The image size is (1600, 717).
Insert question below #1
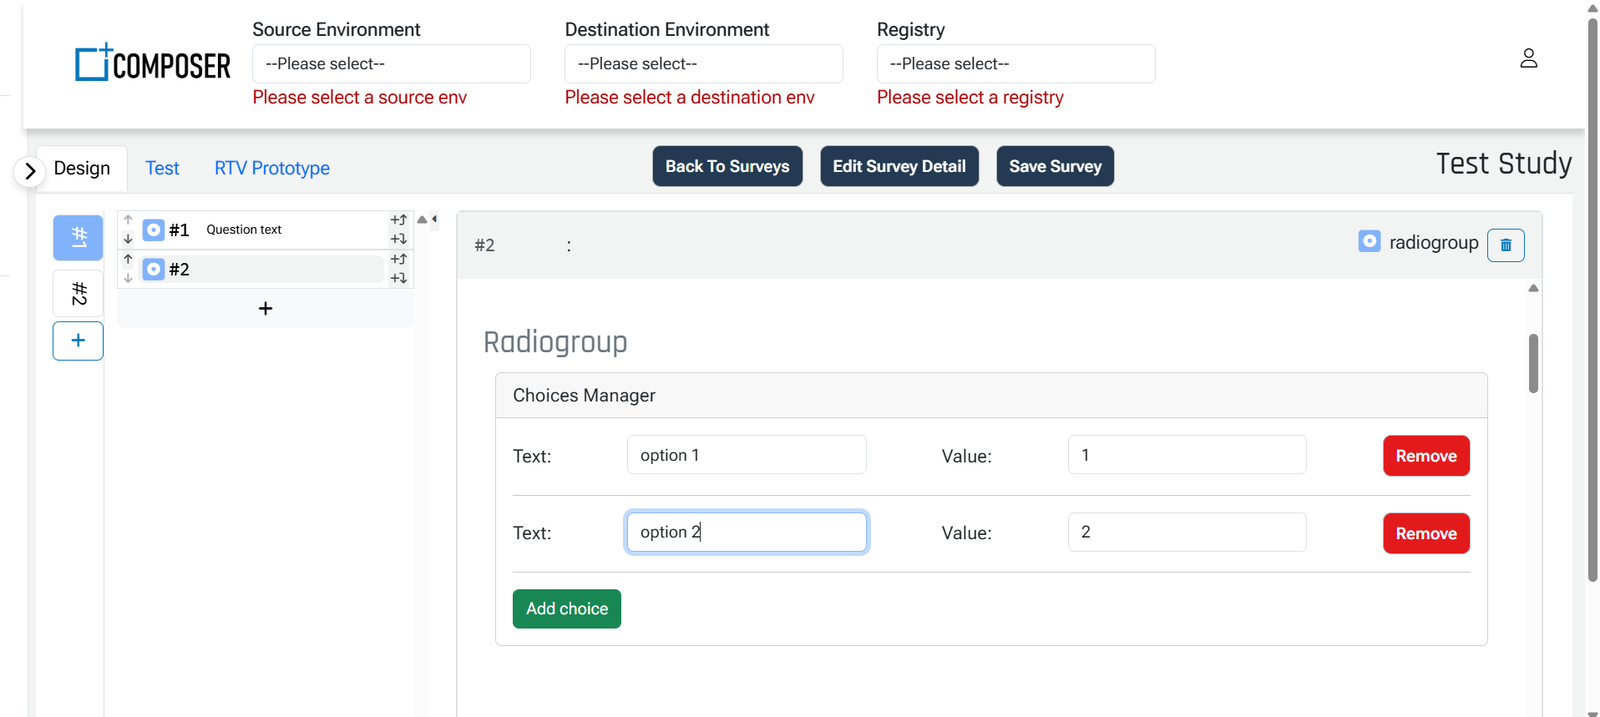point(398,239)
